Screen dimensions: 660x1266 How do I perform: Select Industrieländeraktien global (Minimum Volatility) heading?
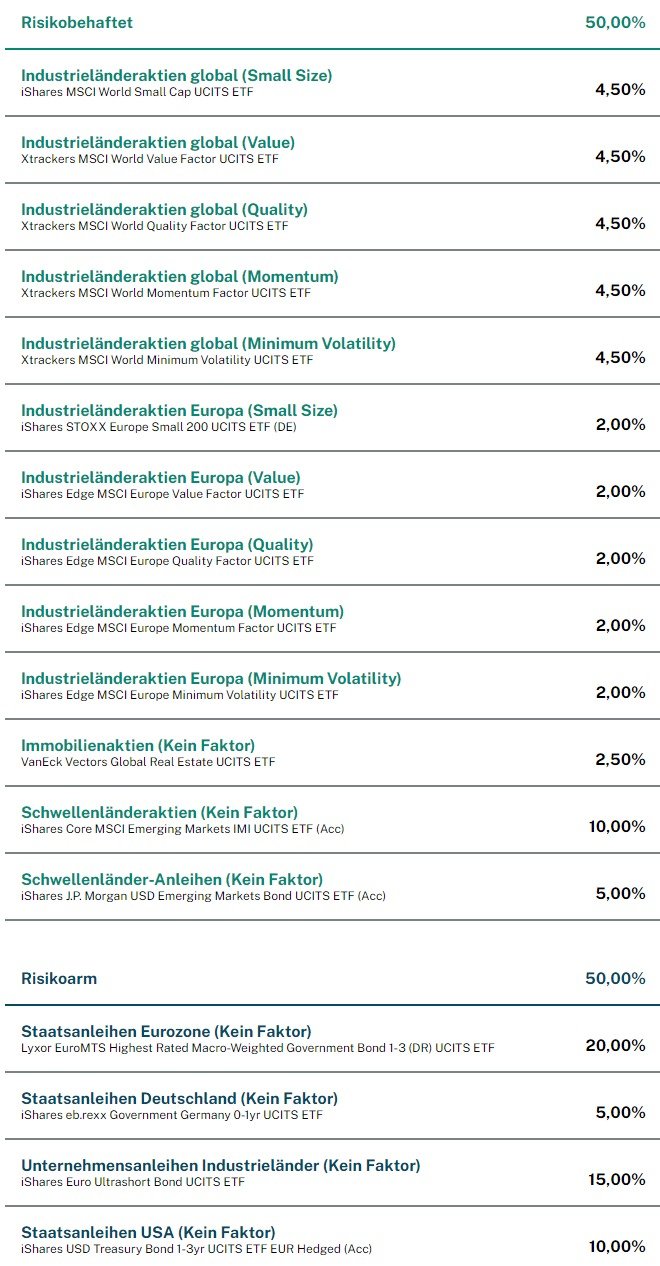coord(208,343)
